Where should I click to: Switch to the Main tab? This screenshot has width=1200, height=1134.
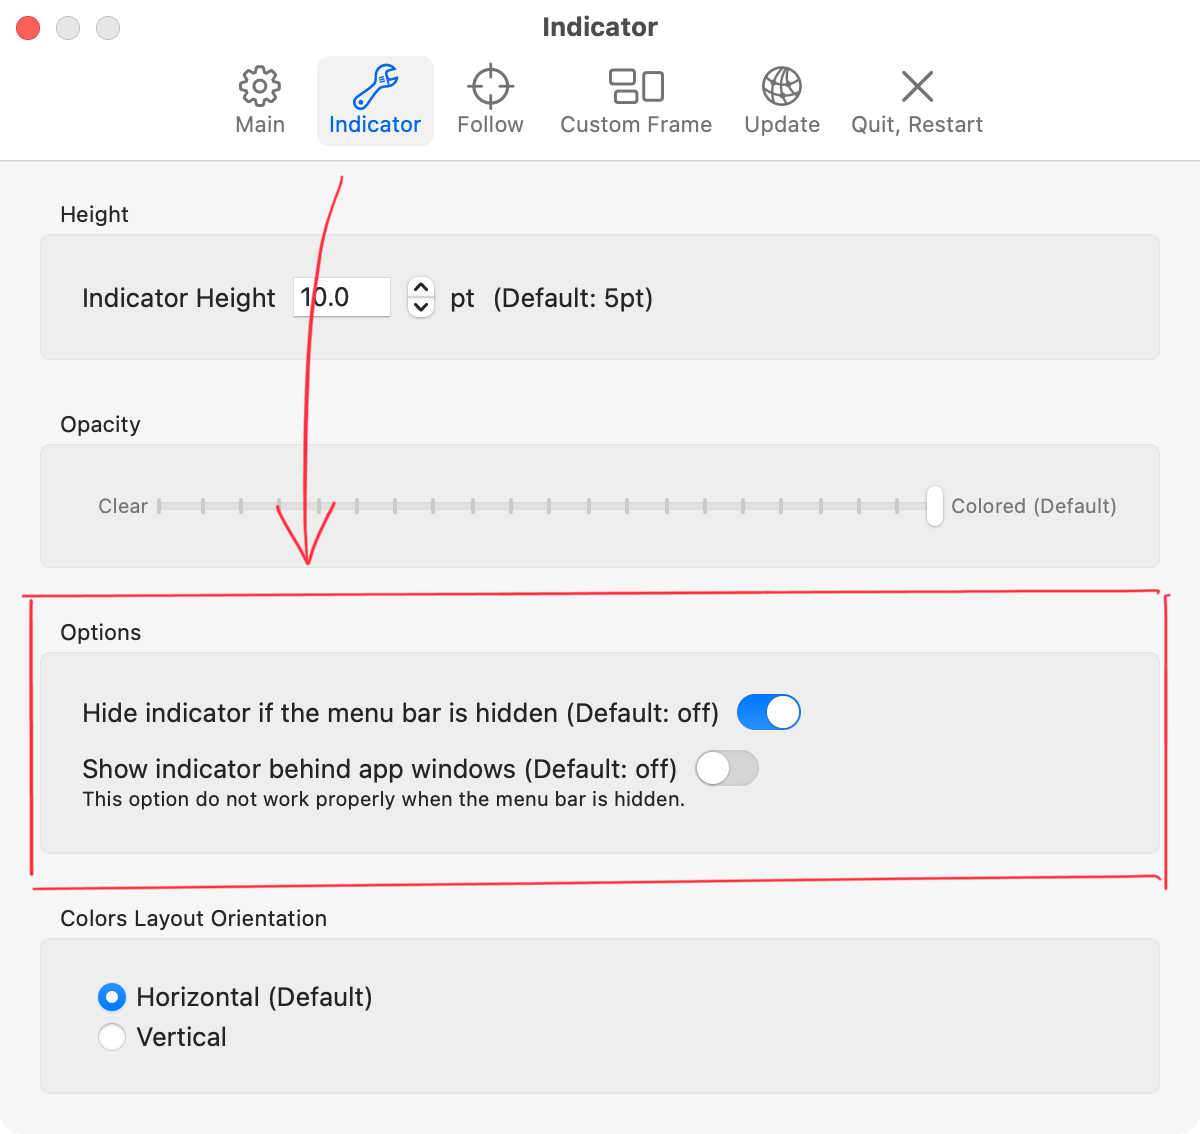[260, 100]
